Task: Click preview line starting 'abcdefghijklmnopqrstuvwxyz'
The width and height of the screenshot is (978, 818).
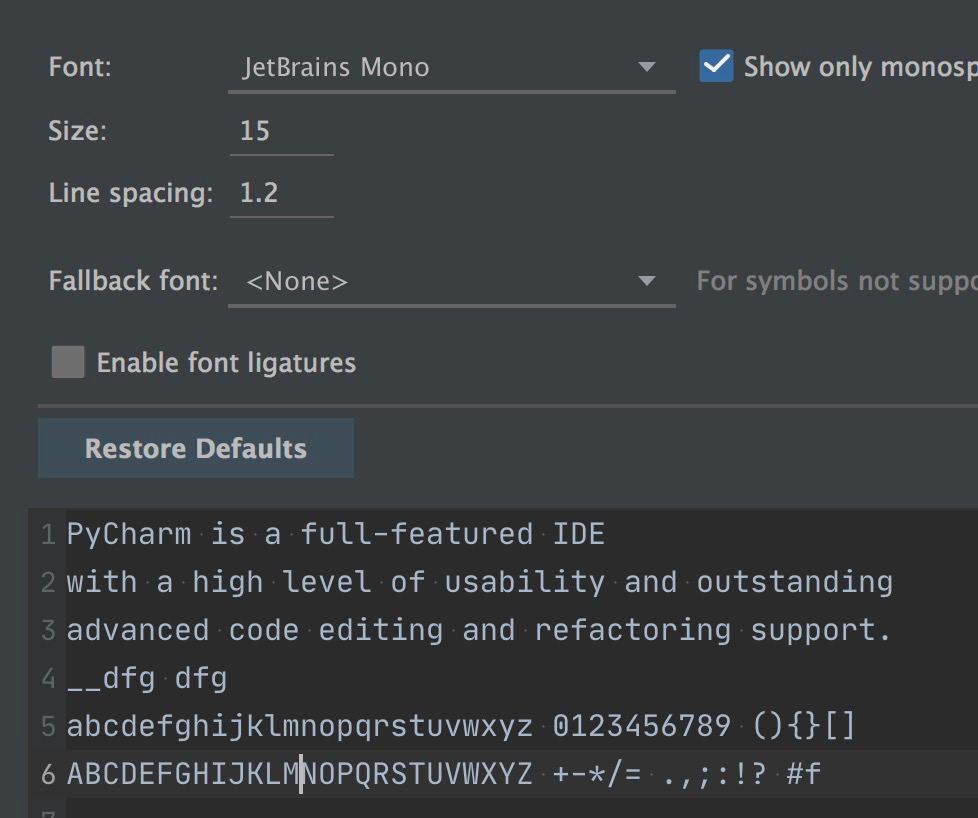Action: click(x=460, y=726)
